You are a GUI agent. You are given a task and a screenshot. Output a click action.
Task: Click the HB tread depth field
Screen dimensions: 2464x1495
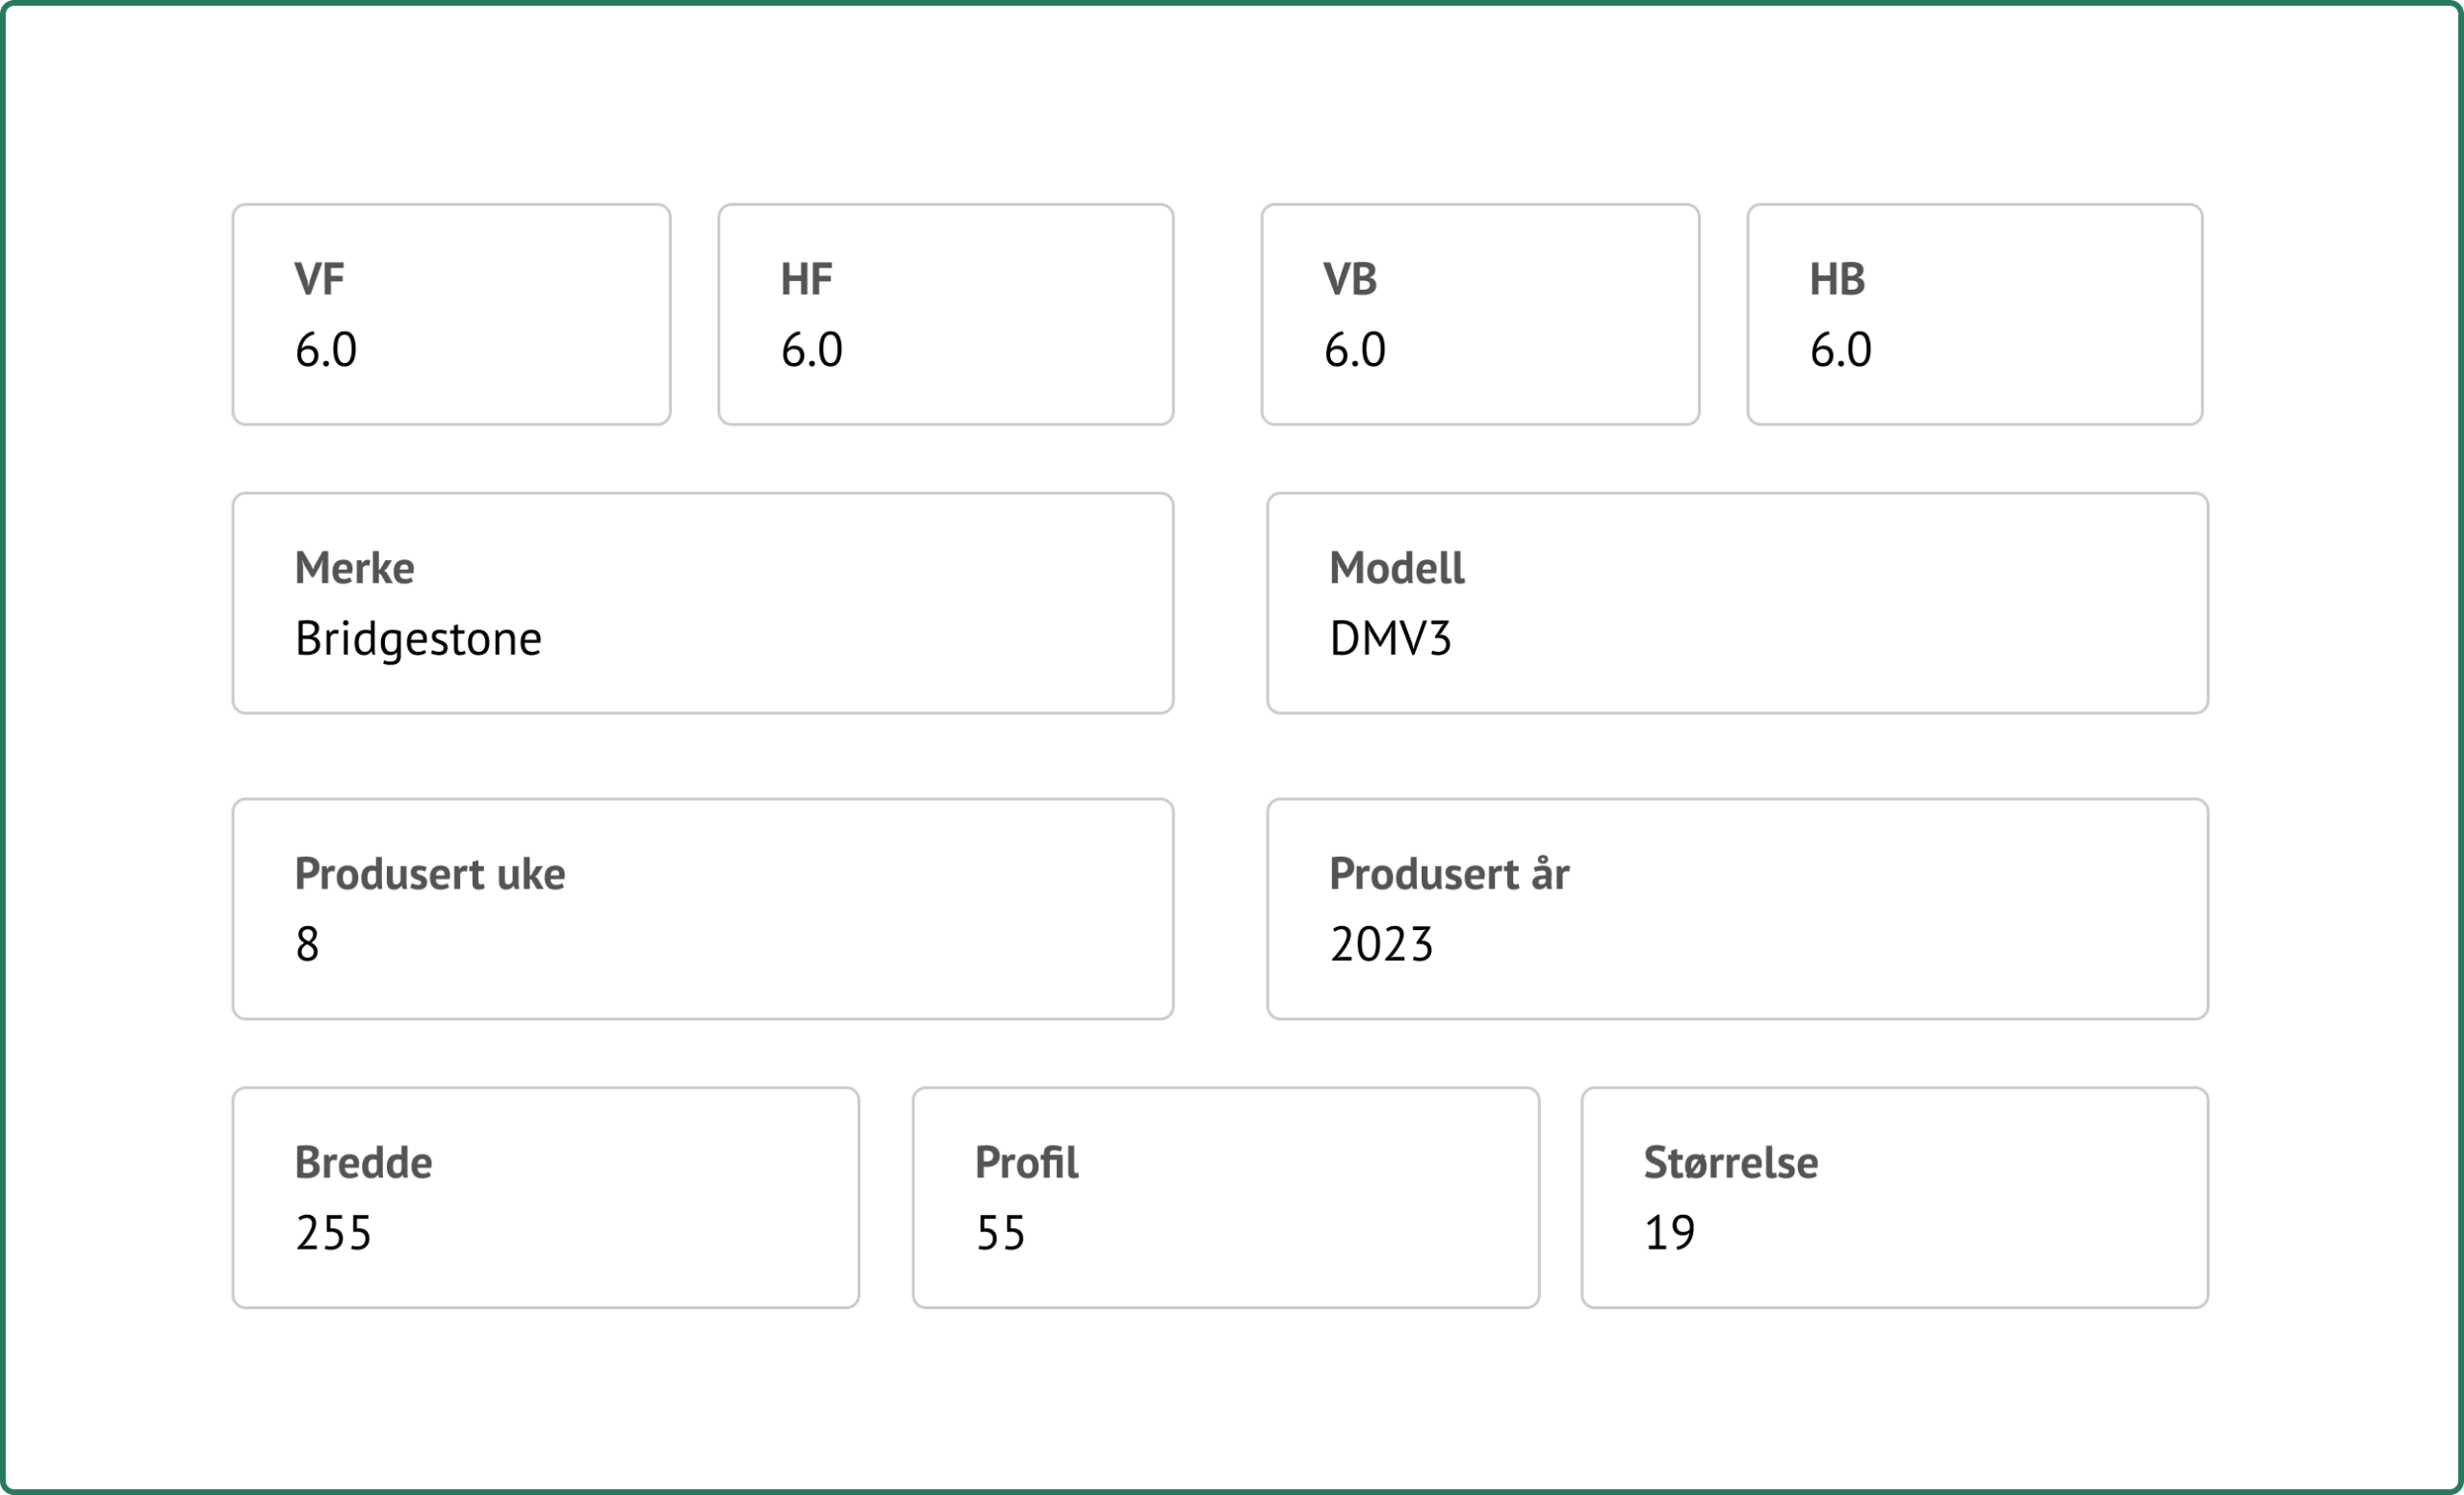coord(1973,314)
